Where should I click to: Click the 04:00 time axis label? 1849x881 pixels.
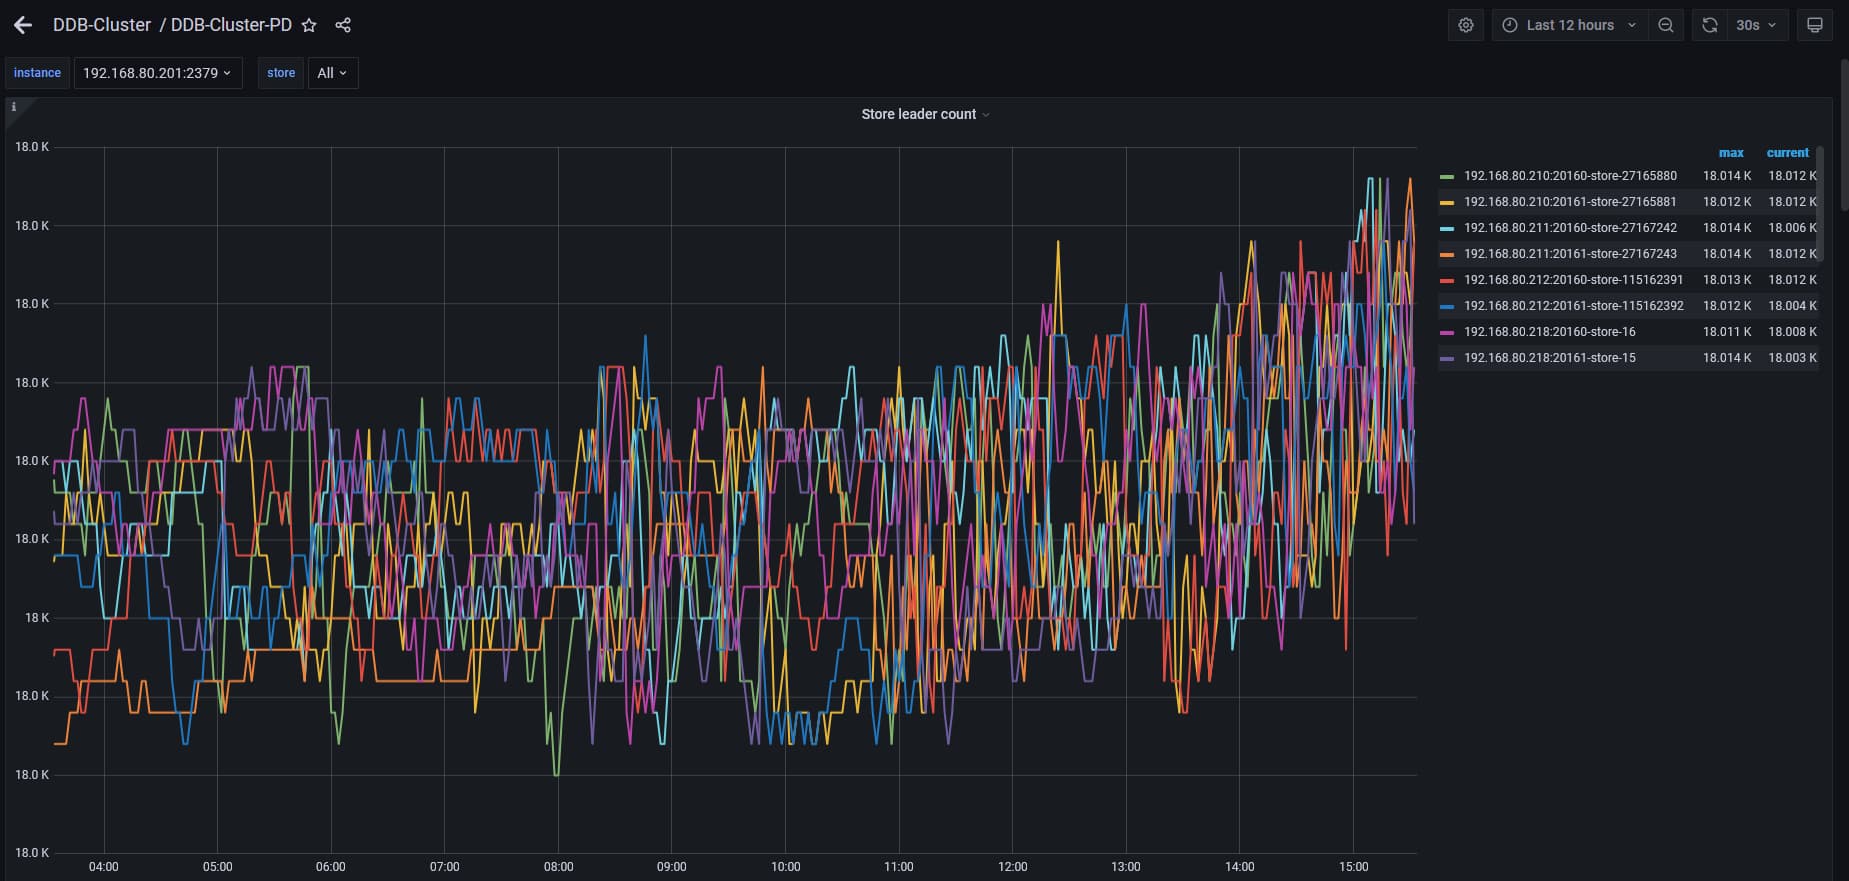(x=103, y=867)
